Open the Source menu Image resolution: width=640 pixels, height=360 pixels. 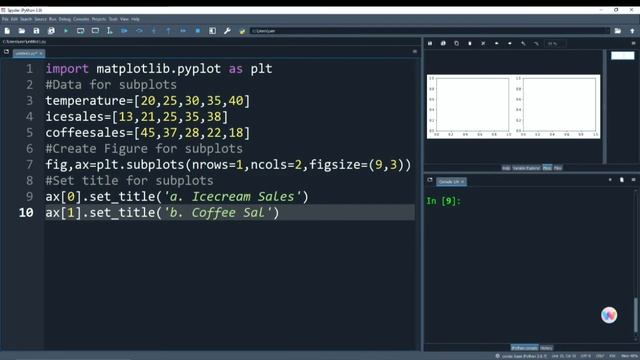click(40, 19)
